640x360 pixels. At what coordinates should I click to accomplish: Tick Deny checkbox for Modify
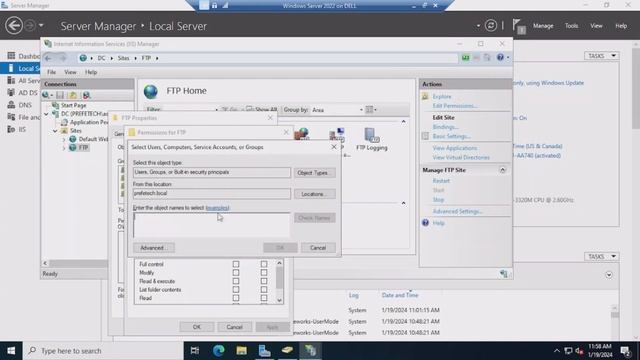264,273
